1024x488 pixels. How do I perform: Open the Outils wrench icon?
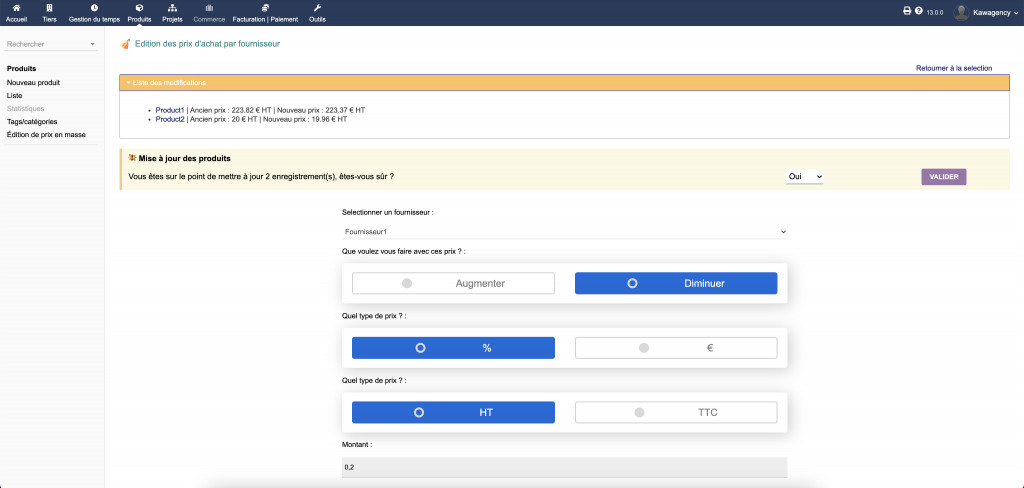317,8
